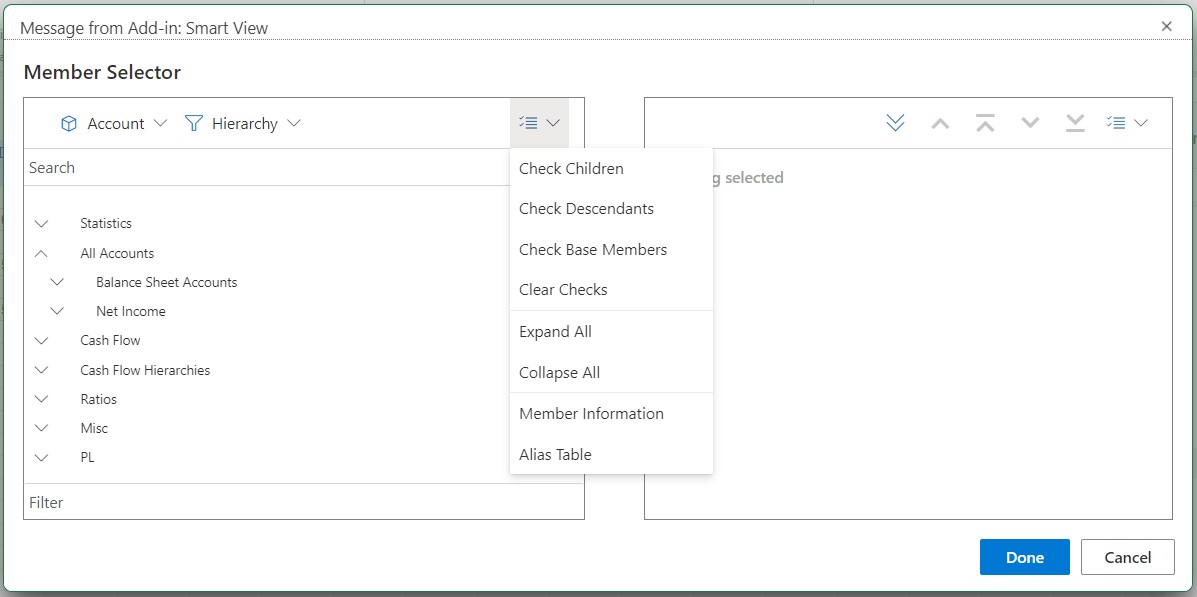Click the Move to Bottom icon

click(1075, 122)
